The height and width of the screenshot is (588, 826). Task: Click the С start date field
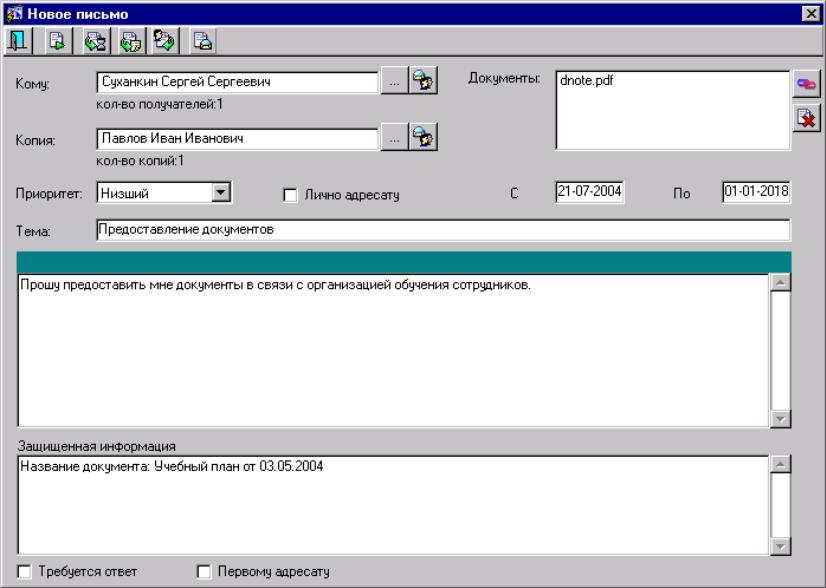[589, 191]
